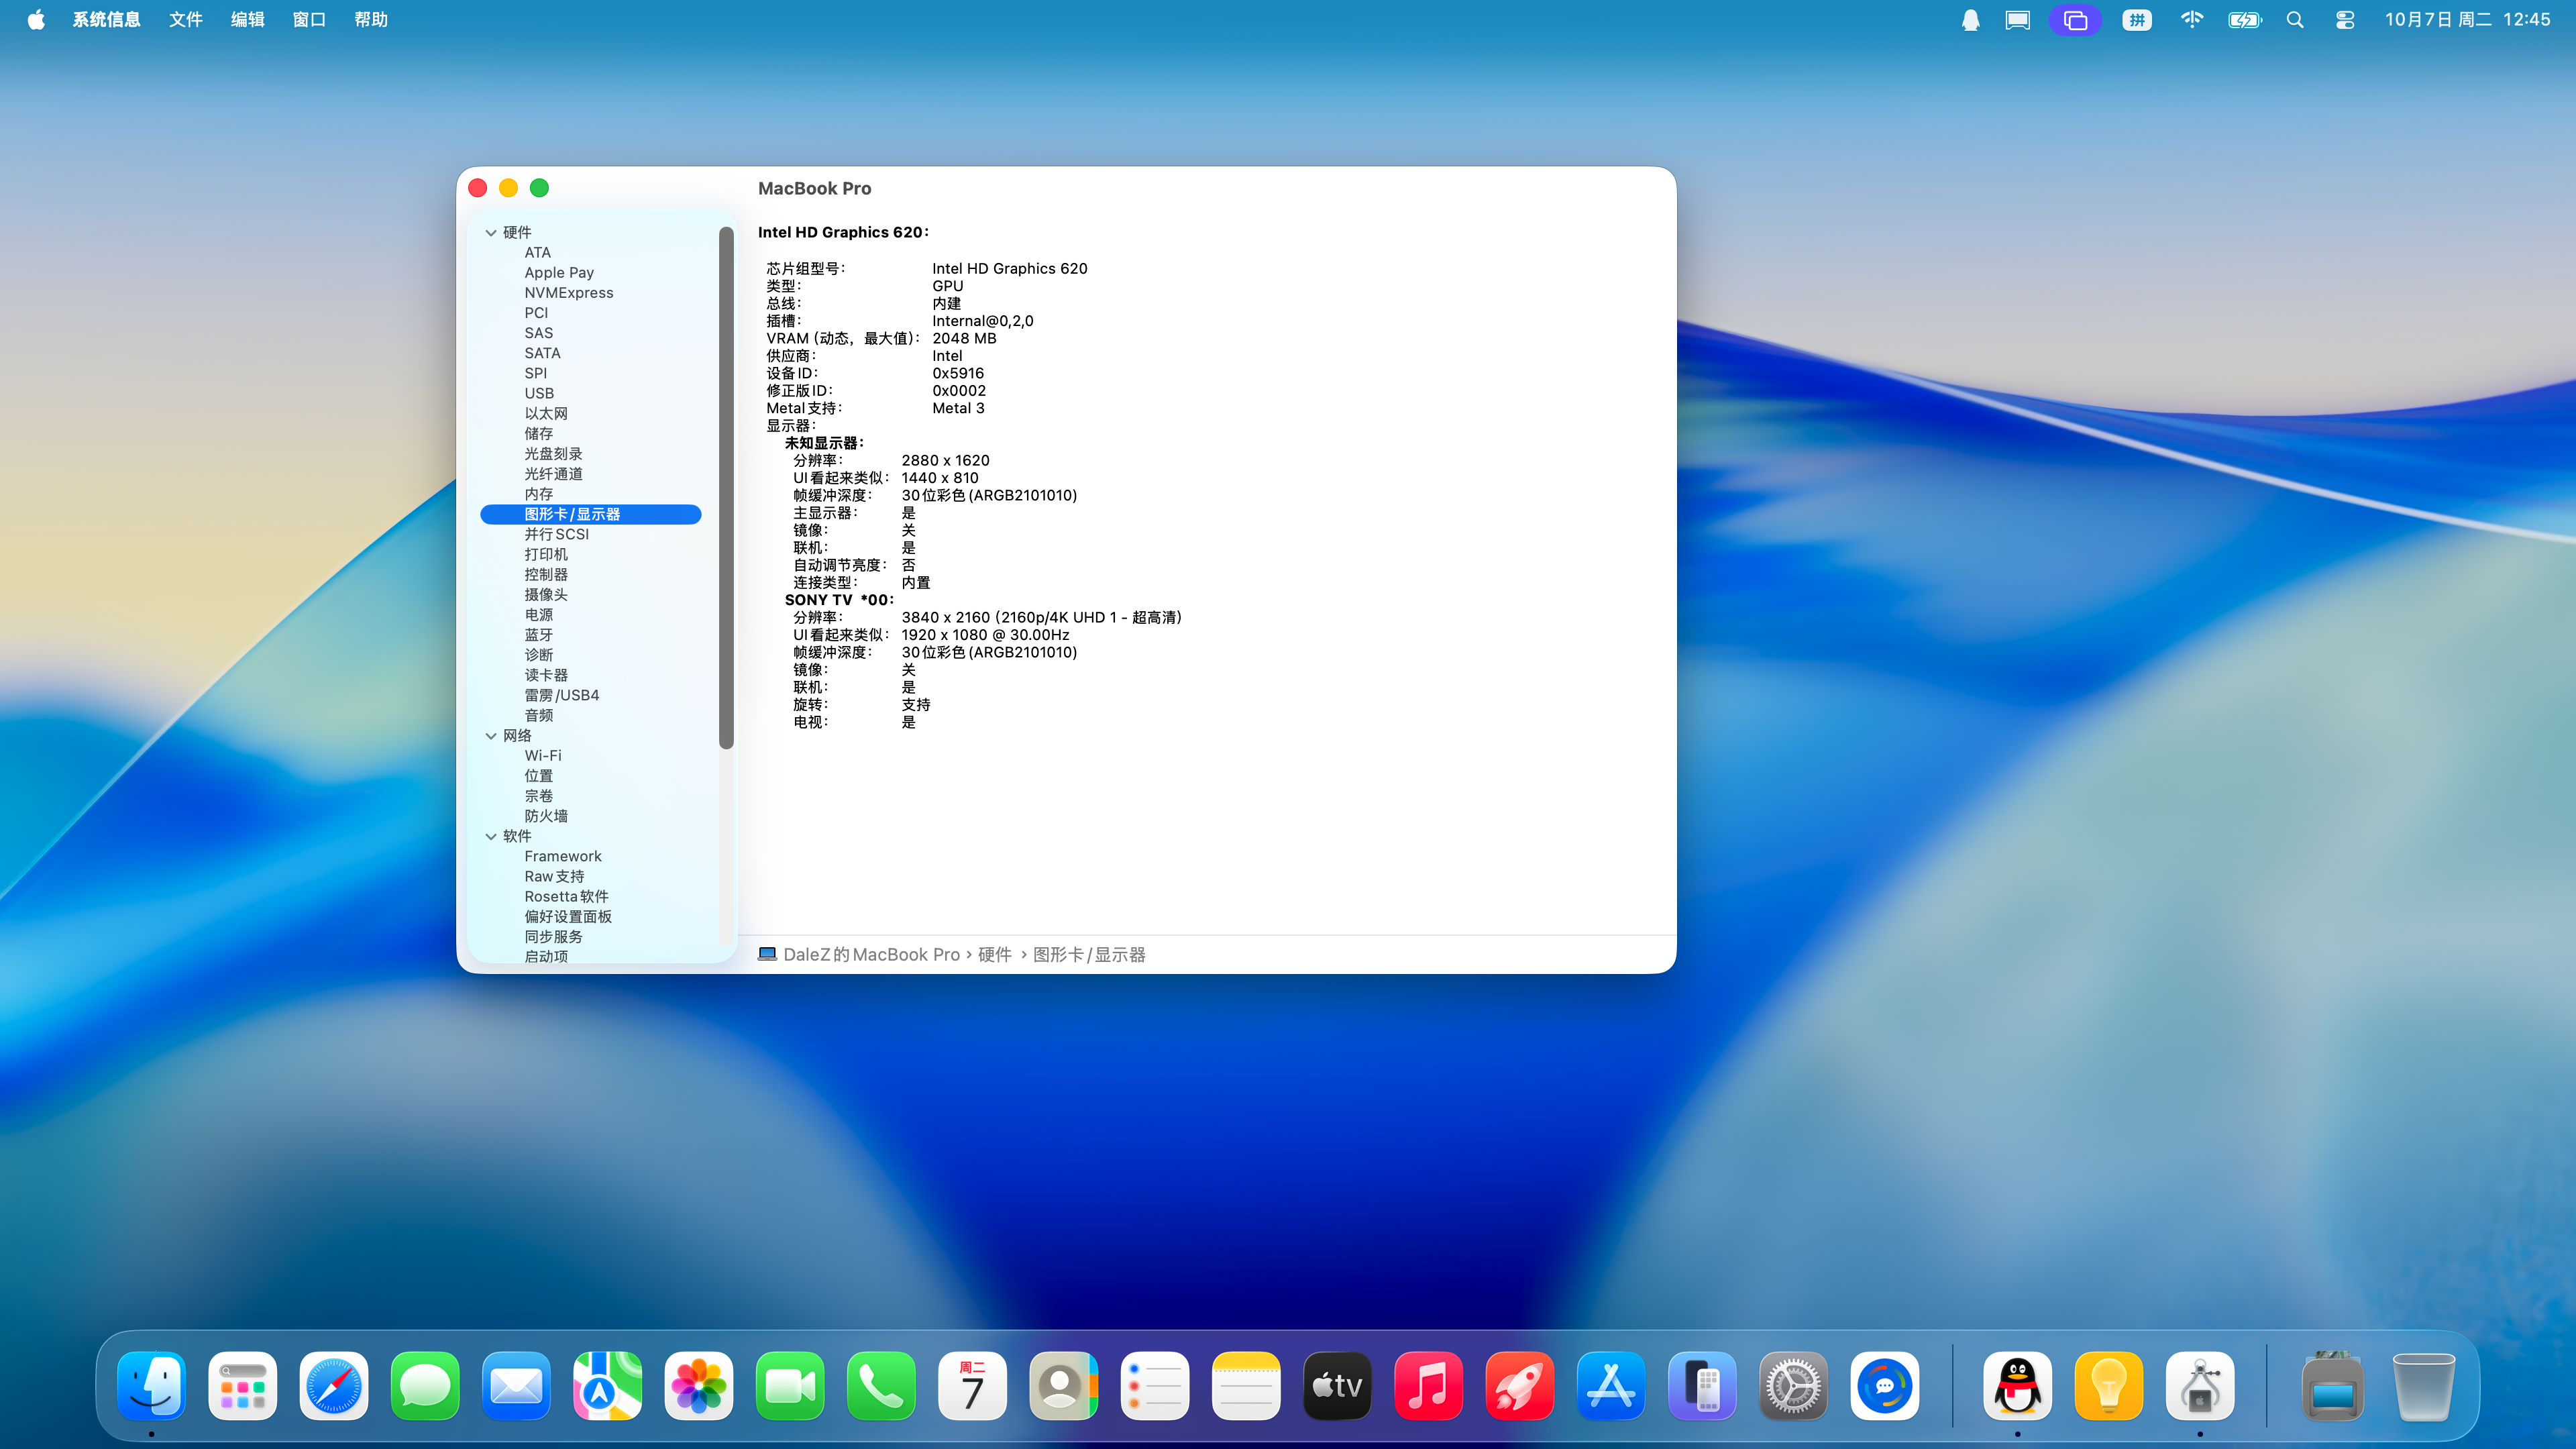Select 蓝牙 Bluetooth in the sidebar
Screen dimensions: 2576x1449
pyautogui.click(x=538, y=634)
